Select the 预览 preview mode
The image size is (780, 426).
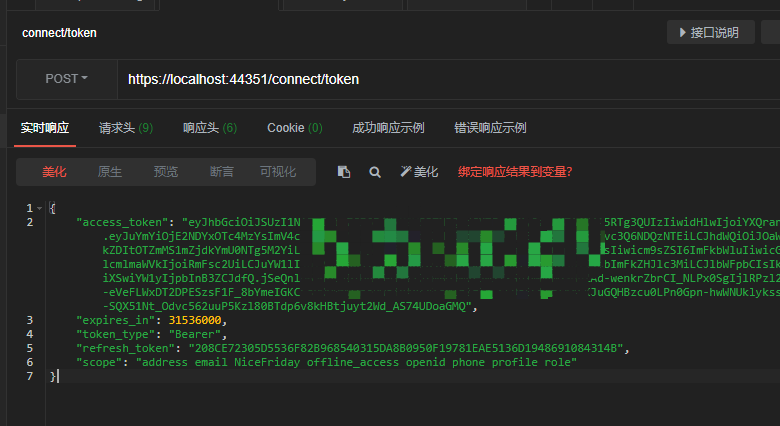point(166,172)
